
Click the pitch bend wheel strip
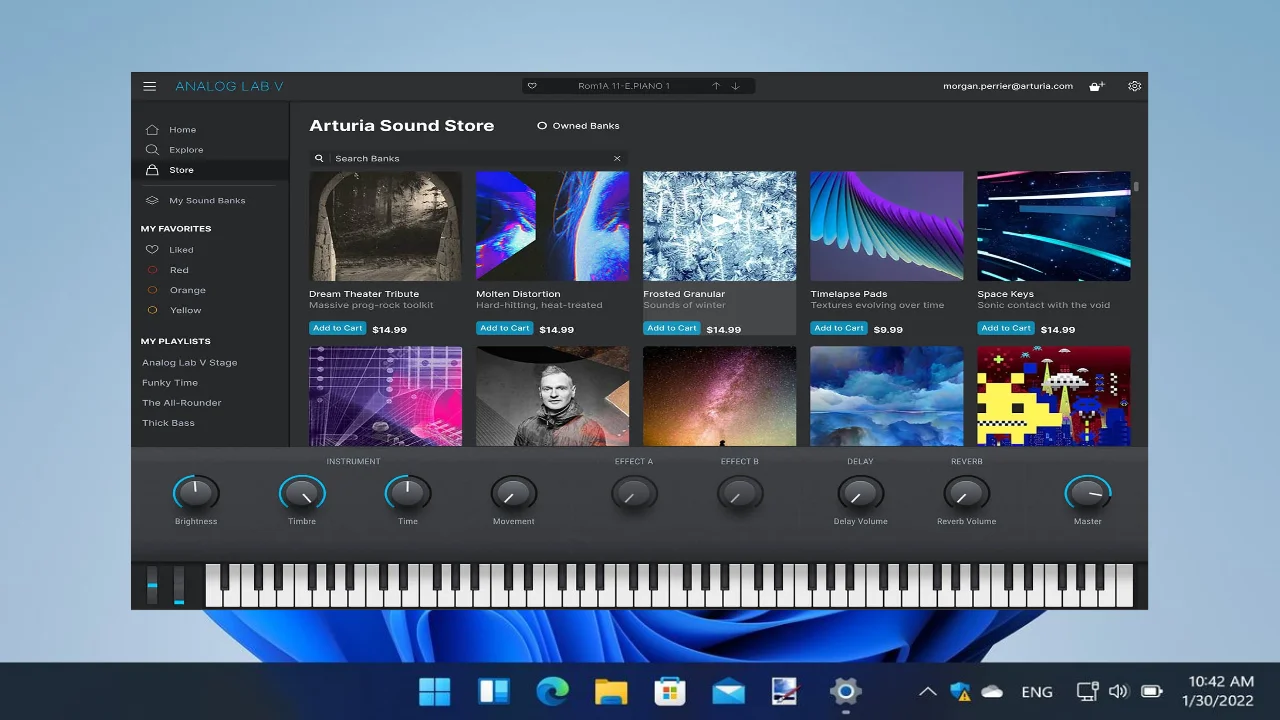point(153,585)
